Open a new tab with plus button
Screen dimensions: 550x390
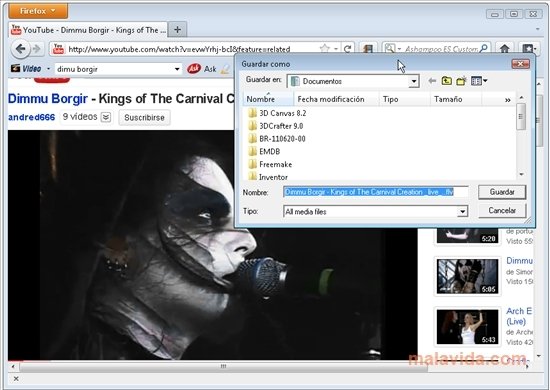tap(177, 30)
